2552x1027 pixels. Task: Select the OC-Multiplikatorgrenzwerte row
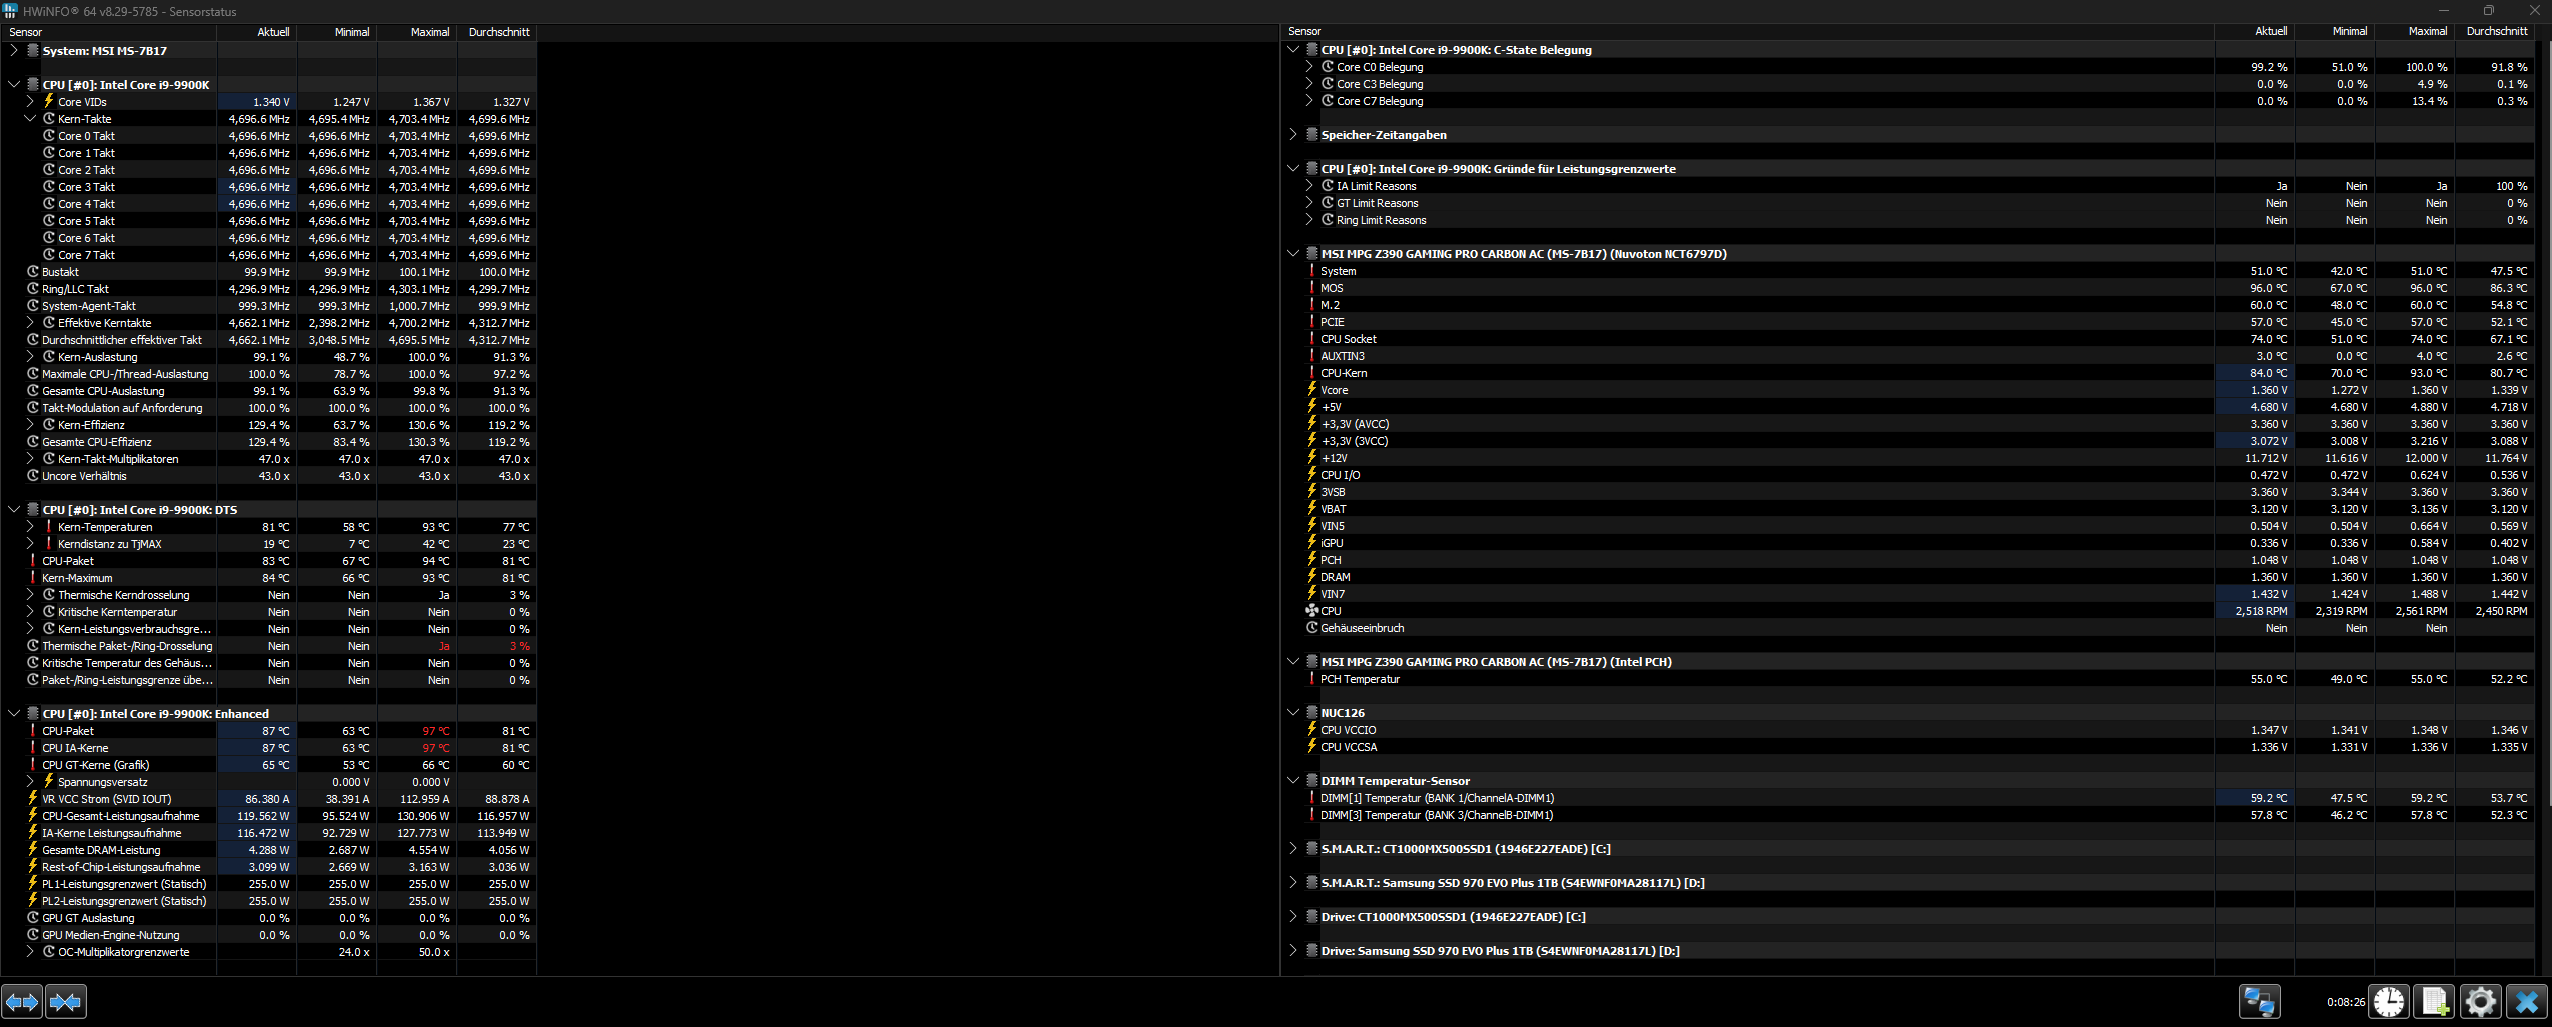[x=268, y=951]
